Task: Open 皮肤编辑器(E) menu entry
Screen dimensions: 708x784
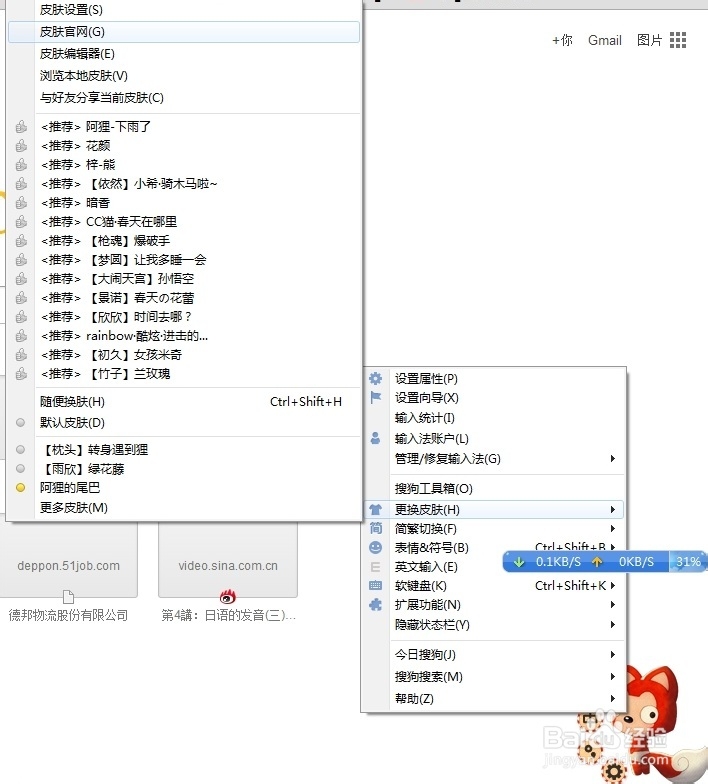Action: click(x=184, y=54)
